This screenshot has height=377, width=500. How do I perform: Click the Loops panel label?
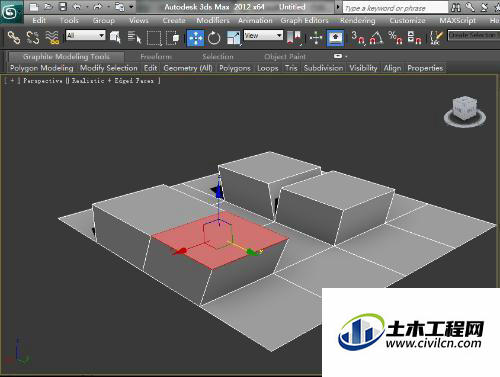pos(268,68)
